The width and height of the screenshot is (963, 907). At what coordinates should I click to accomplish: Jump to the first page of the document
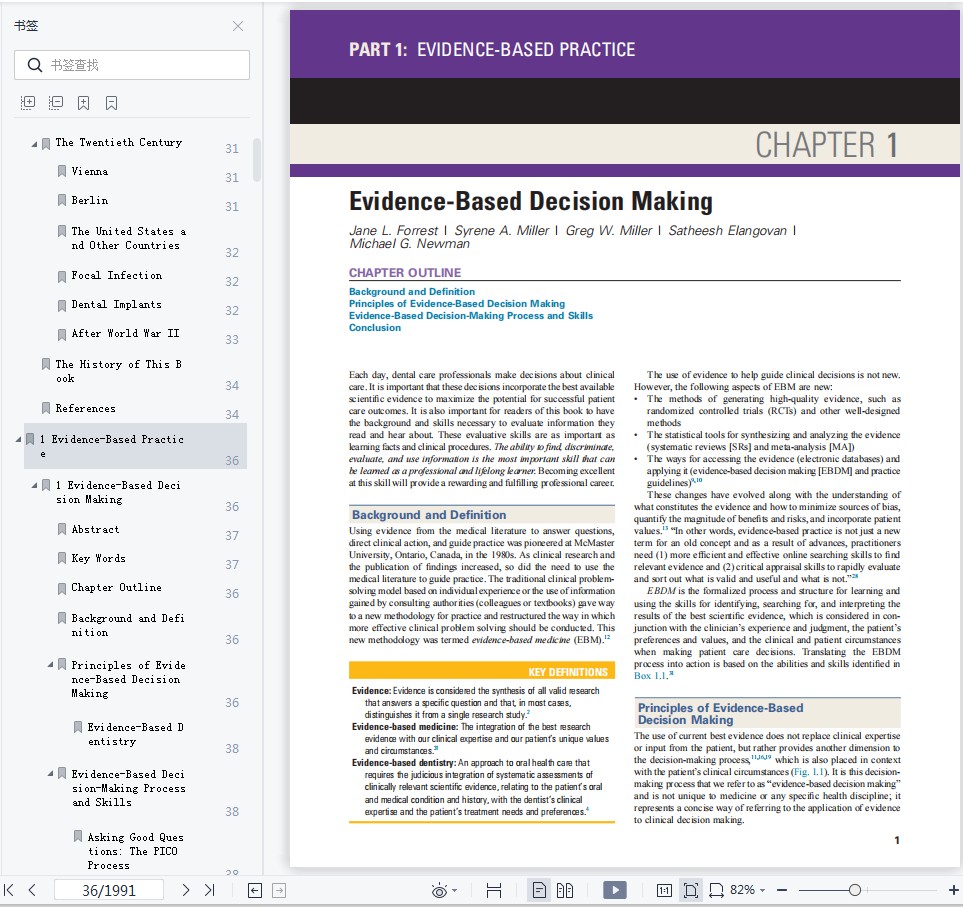9,890
